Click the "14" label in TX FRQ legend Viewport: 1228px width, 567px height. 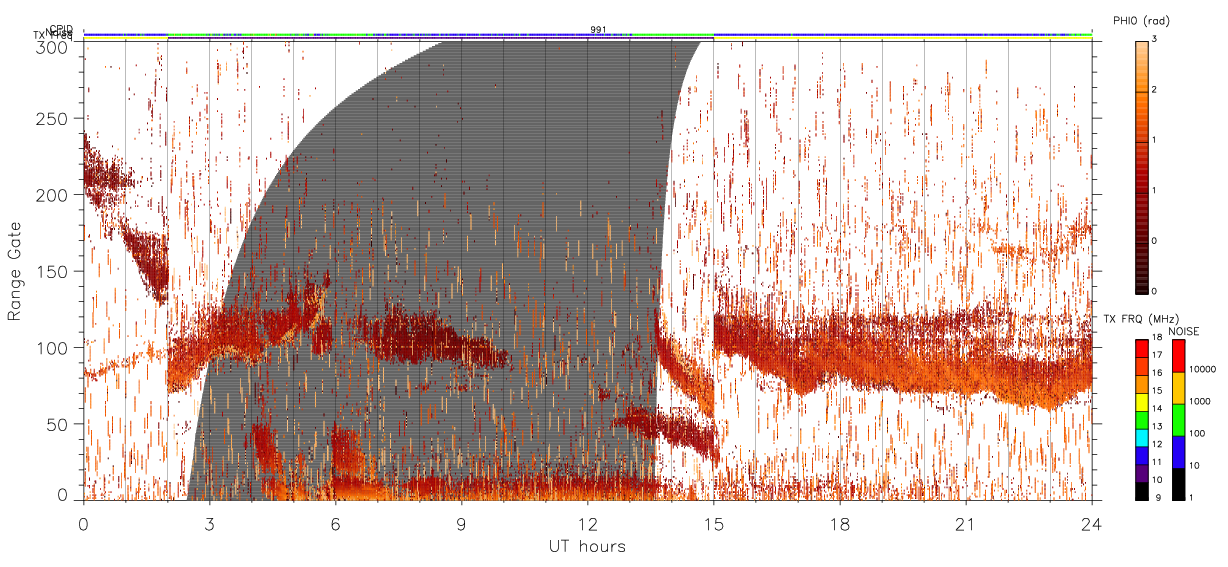(x=1158, y=409)
